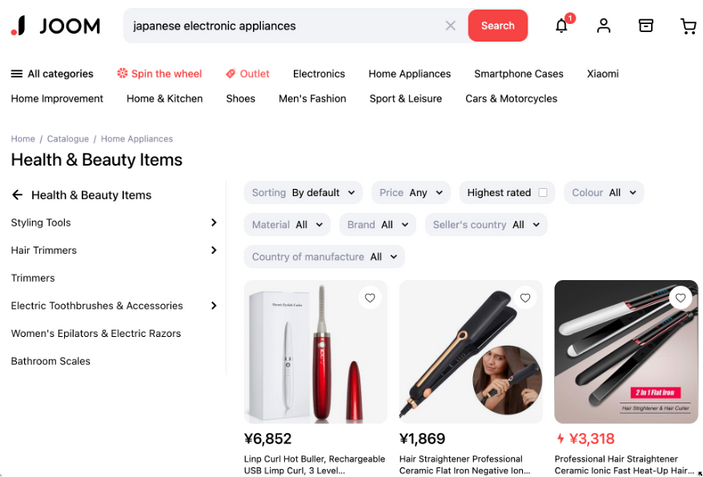
Task: Click the red Search button
Action: point(498,26)
